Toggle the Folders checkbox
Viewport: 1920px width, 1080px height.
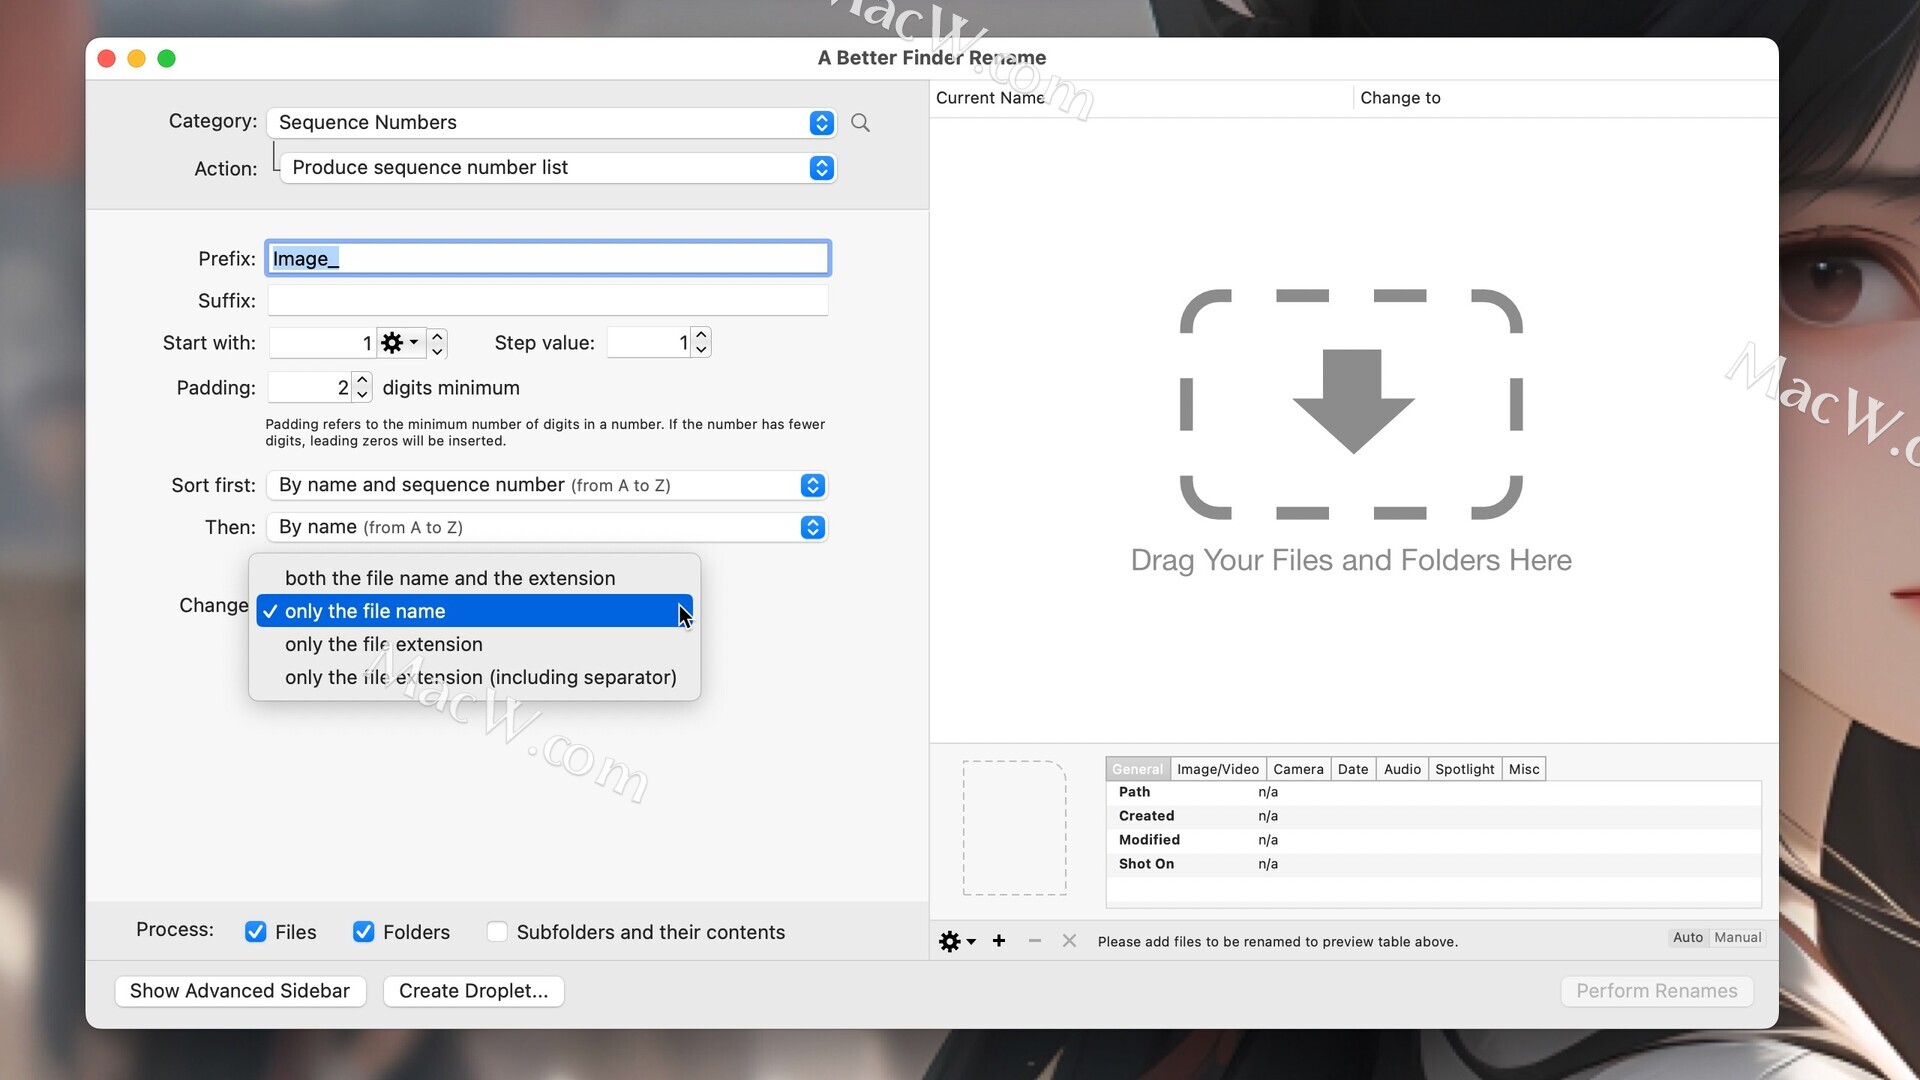click(364, 932)
